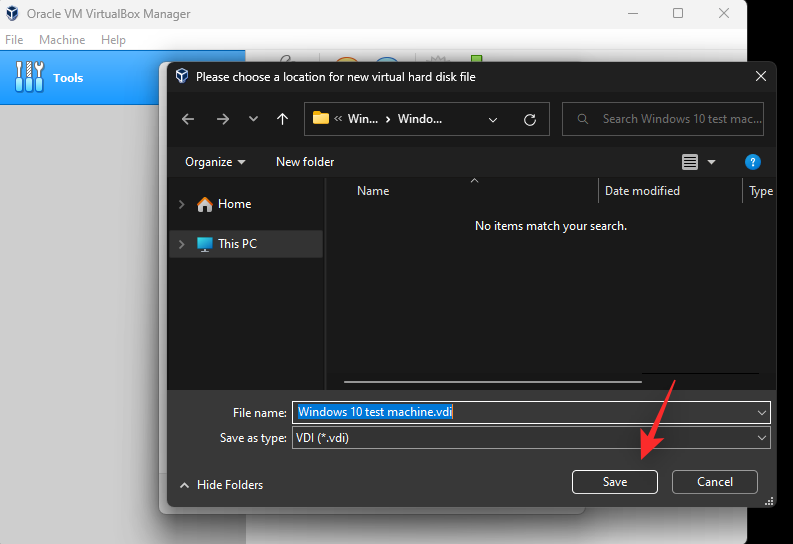Image resolution: width=793 pixels, height=544 pixels.
Task: Refresh the folder view
Action: [530, 120]
